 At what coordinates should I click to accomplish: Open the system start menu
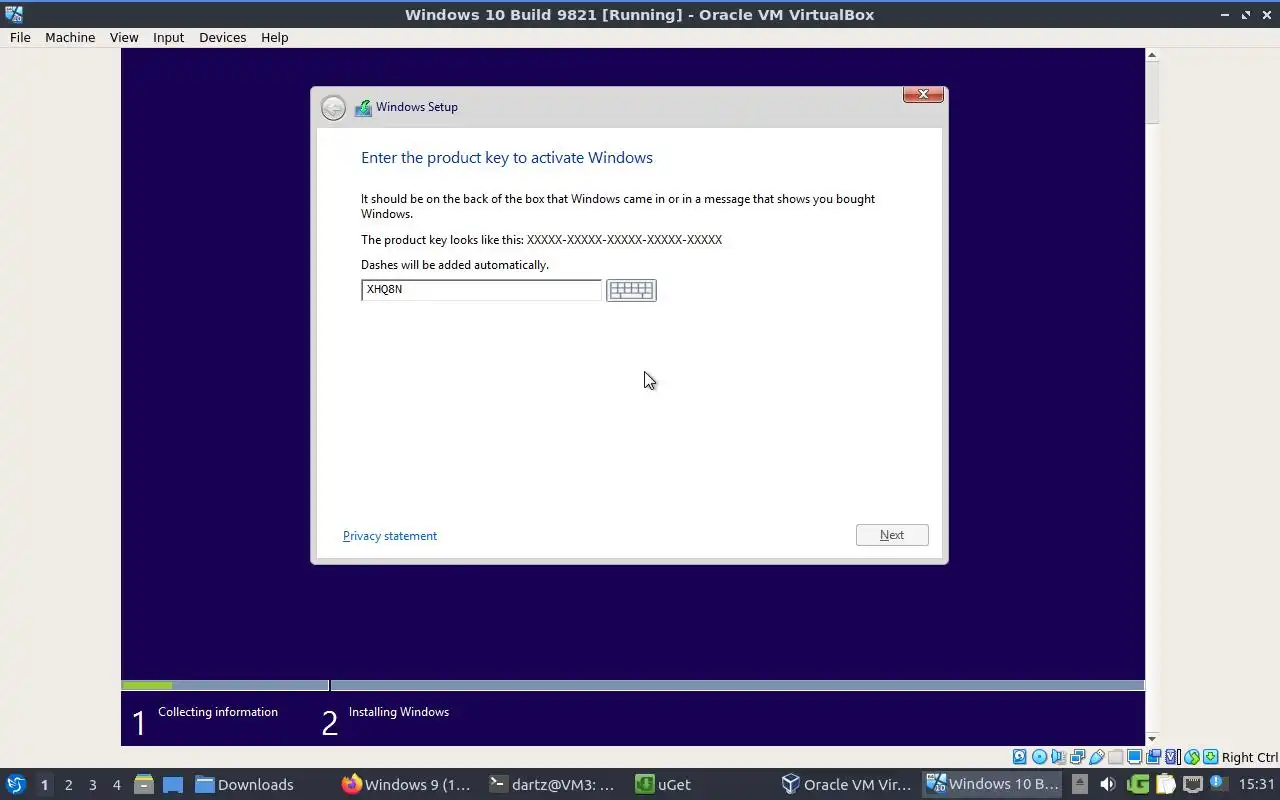(15, 784)
